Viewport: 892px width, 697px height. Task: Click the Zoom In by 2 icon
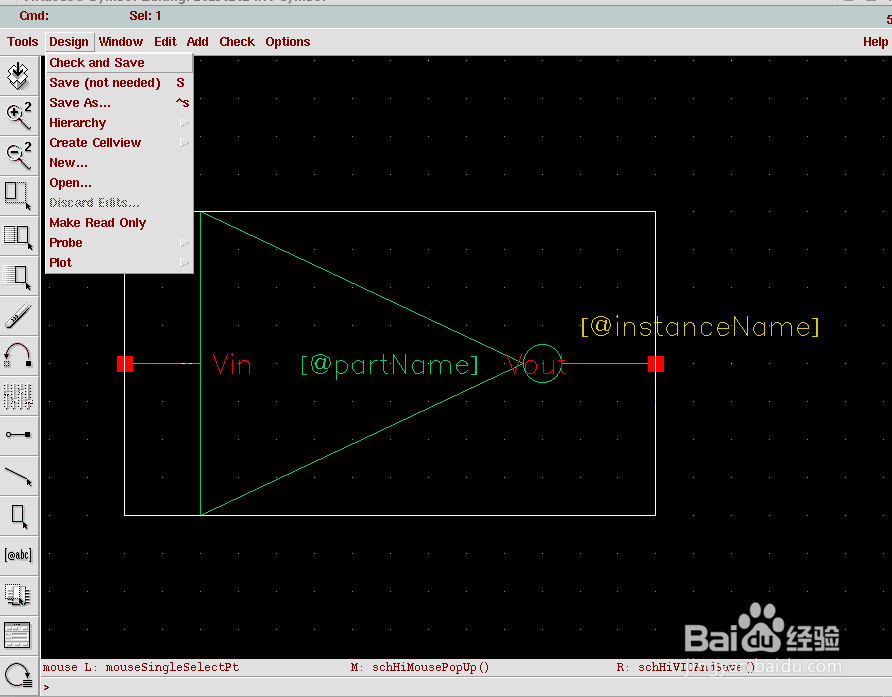19,116
